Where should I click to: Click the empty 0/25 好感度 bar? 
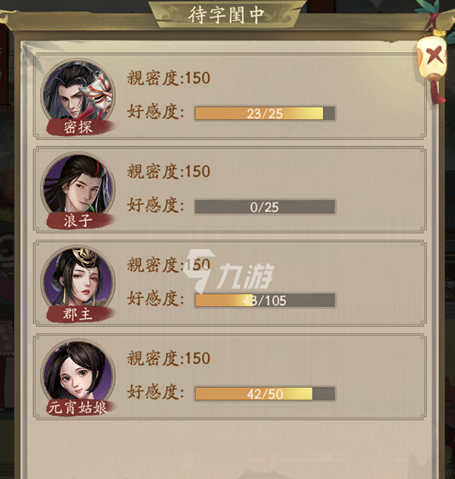[265, 207]
